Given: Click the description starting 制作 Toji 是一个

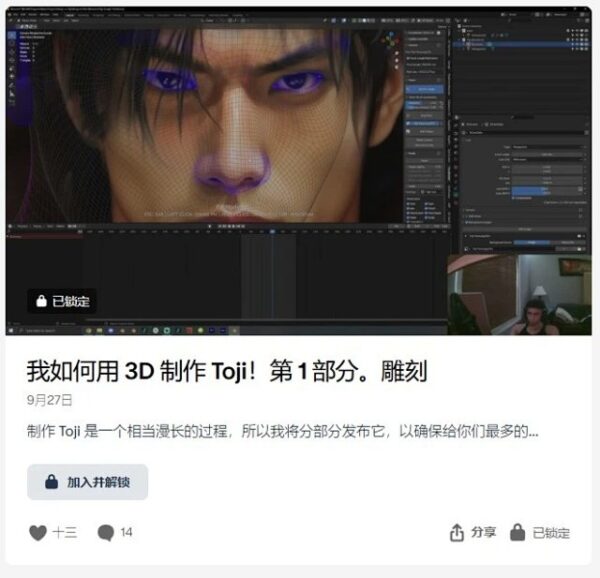Looking at the screenshot, I should [x=282, y=431].
